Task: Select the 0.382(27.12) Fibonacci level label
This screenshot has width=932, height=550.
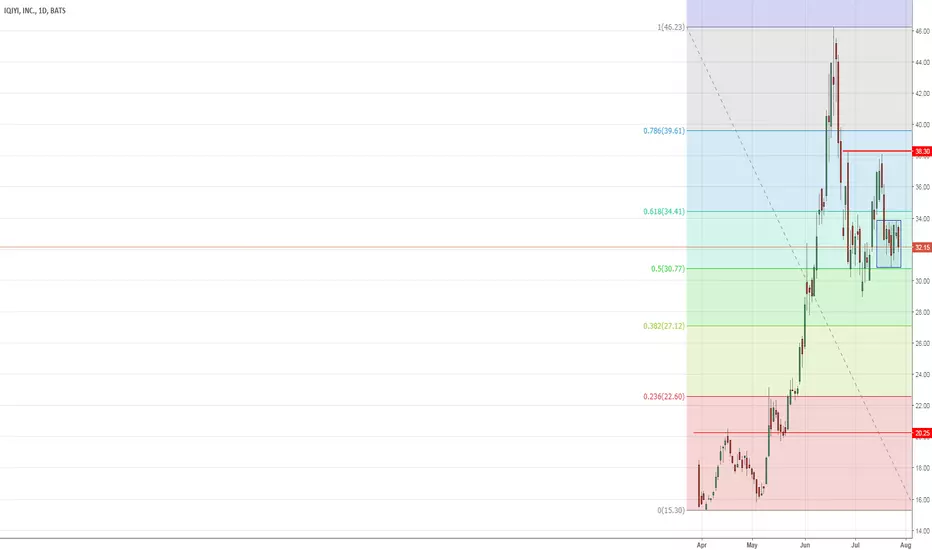Action: [664, 326]
